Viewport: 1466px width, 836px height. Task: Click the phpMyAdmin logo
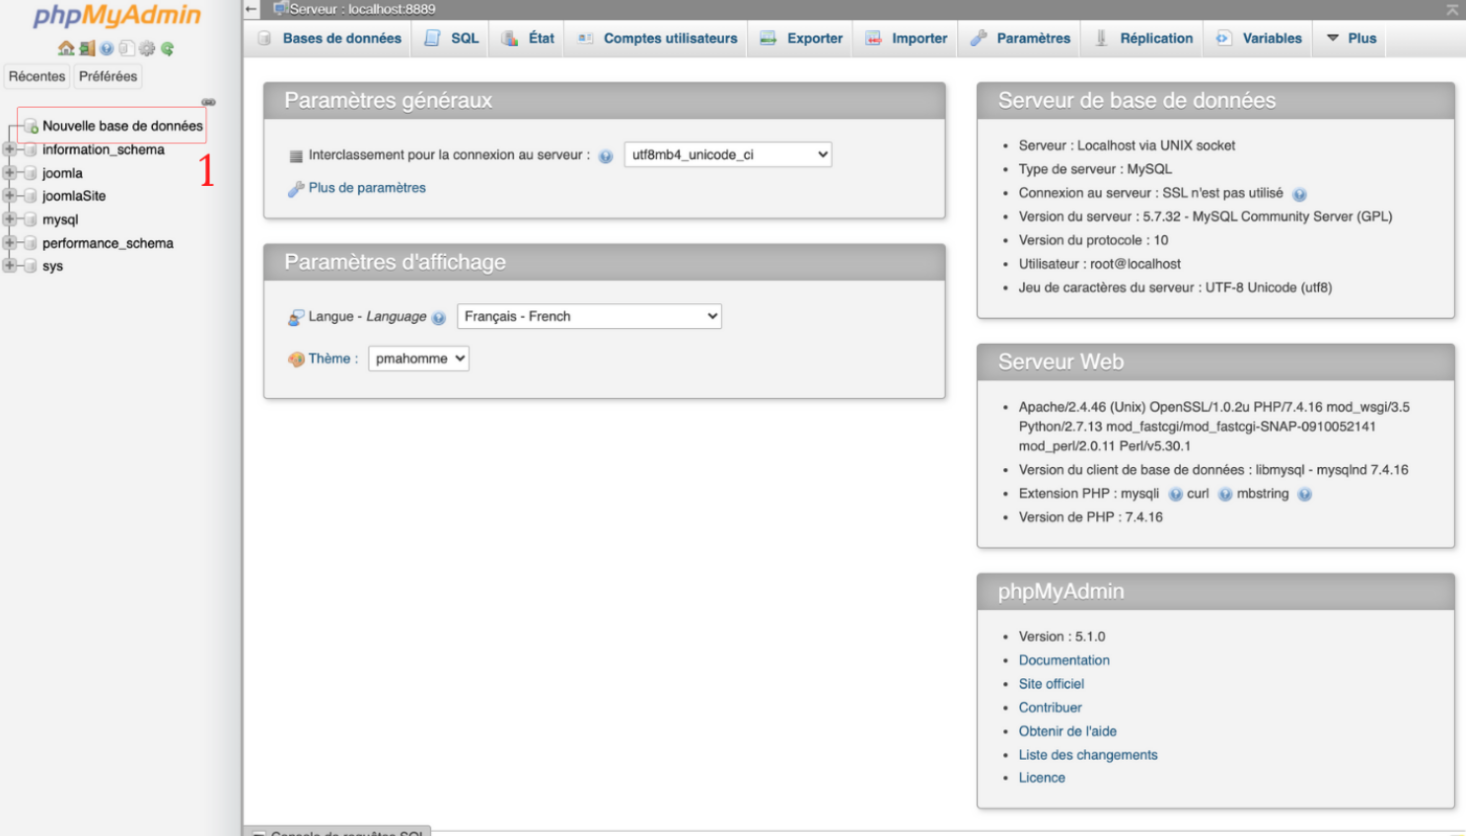pyautogui.click(x=117, y=16)
